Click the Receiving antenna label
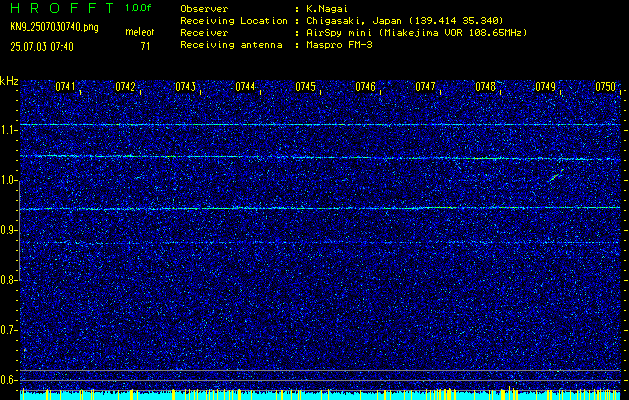Screen dimensions: 629x400 231,45
